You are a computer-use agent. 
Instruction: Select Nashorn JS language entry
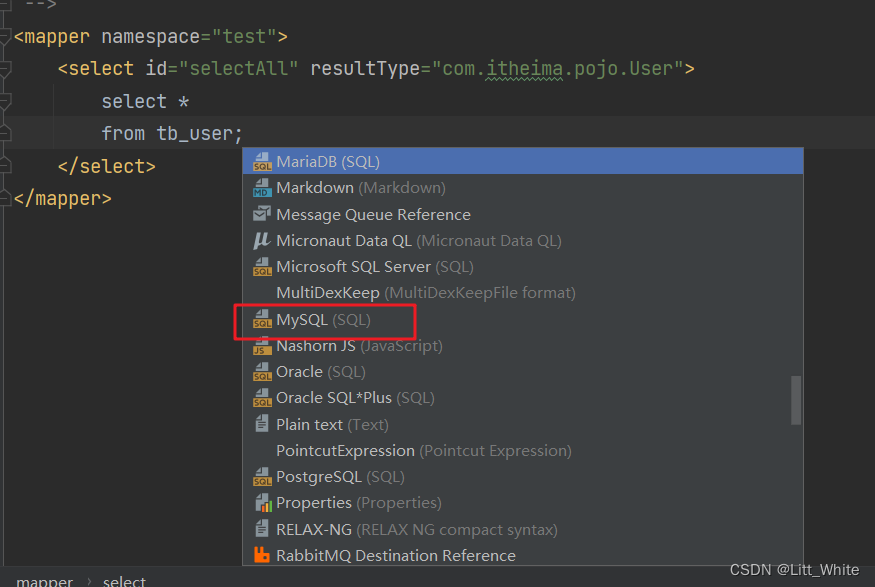click(x=523, y=346)
